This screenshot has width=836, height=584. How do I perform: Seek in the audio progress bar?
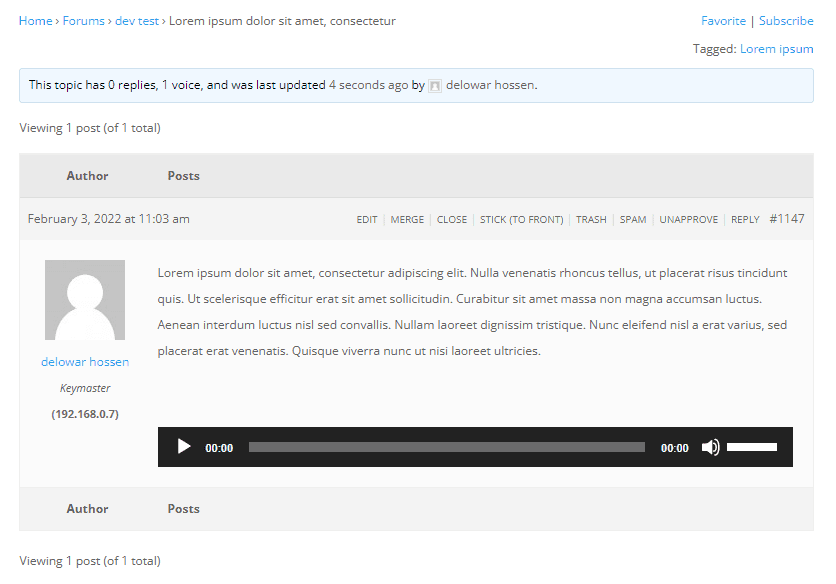point(447,447)
